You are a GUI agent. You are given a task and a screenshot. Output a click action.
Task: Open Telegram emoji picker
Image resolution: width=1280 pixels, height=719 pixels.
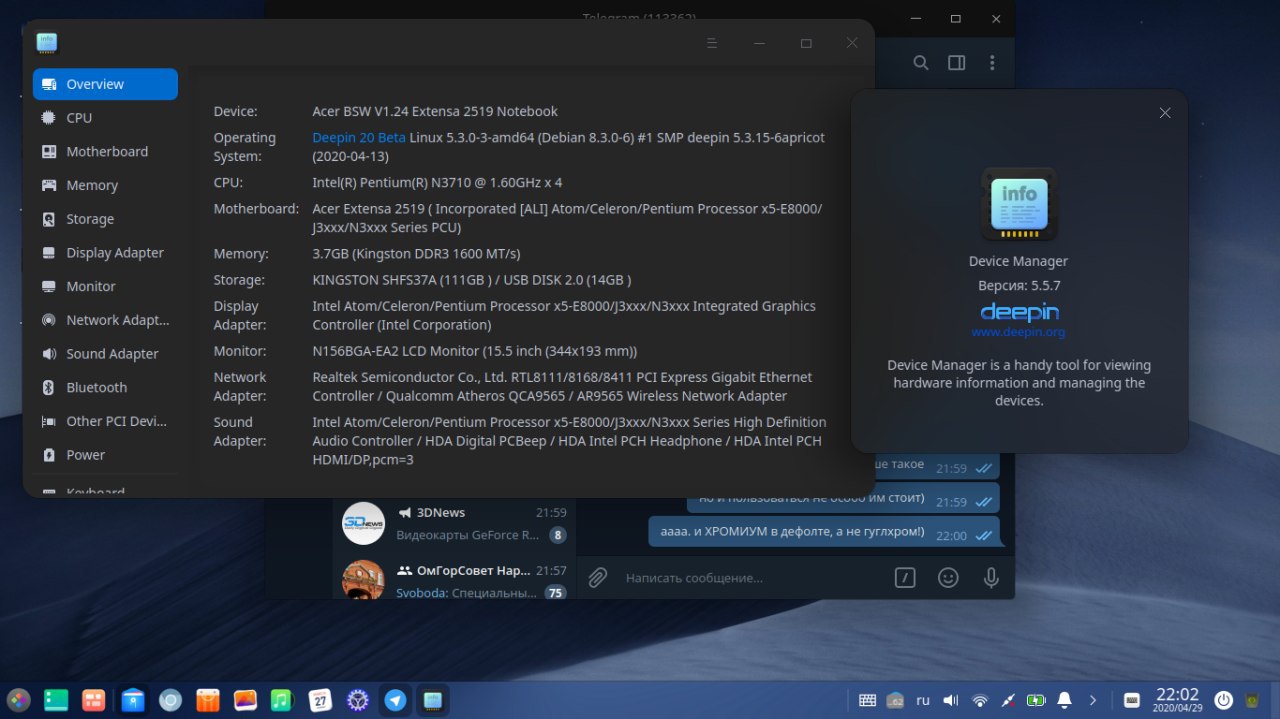click(948, 578)
